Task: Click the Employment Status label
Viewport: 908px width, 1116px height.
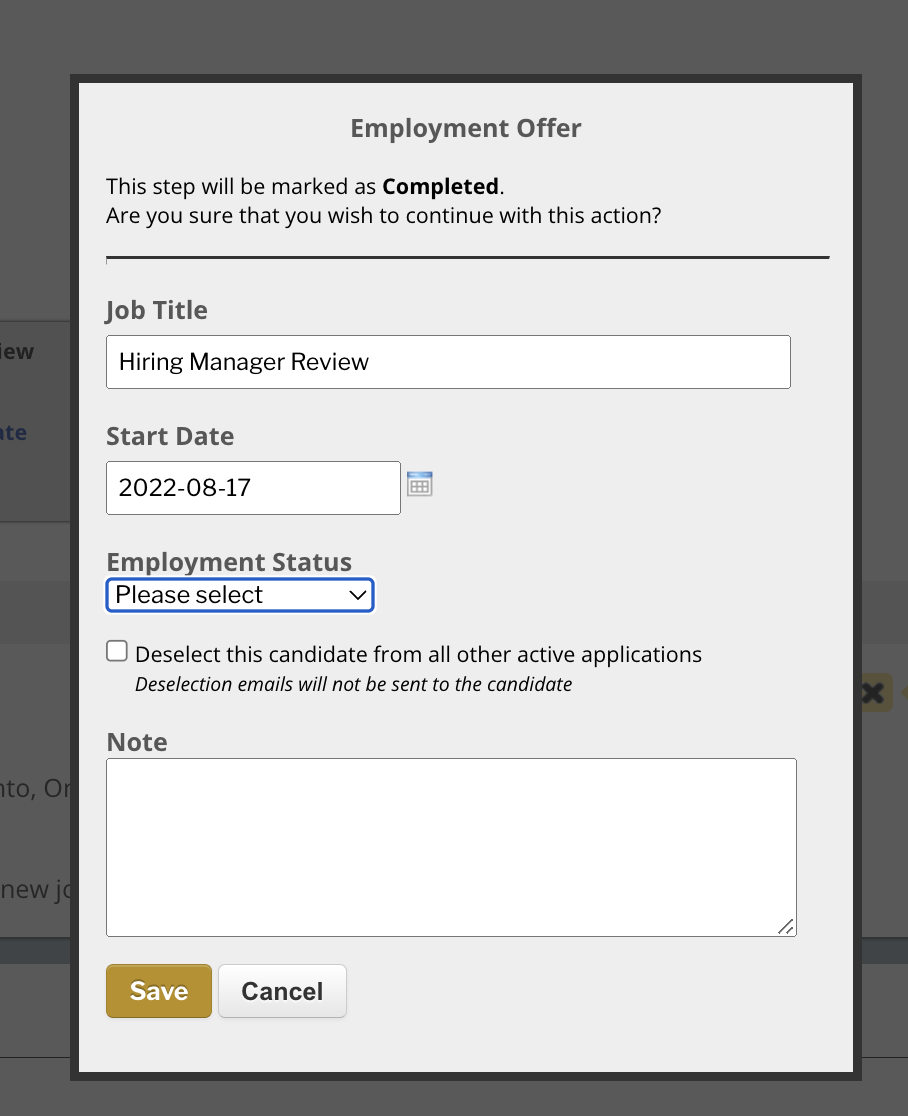Action: (229, 562)
